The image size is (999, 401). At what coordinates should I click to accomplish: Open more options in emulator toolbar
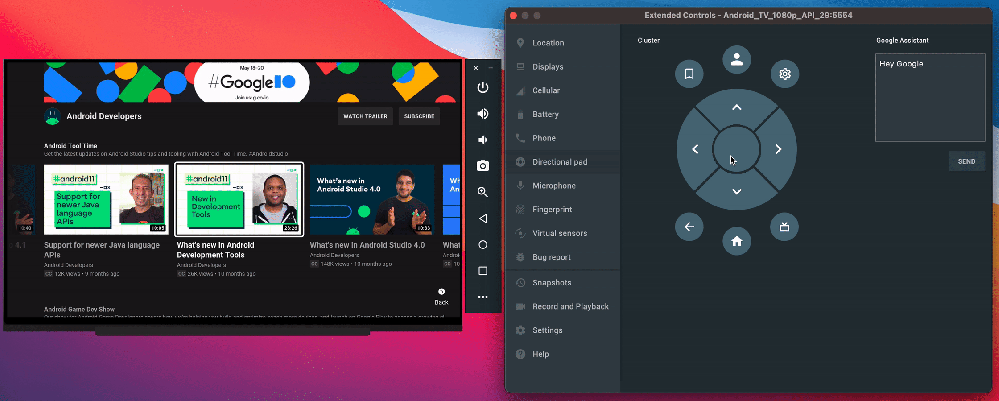click(483, 297)
